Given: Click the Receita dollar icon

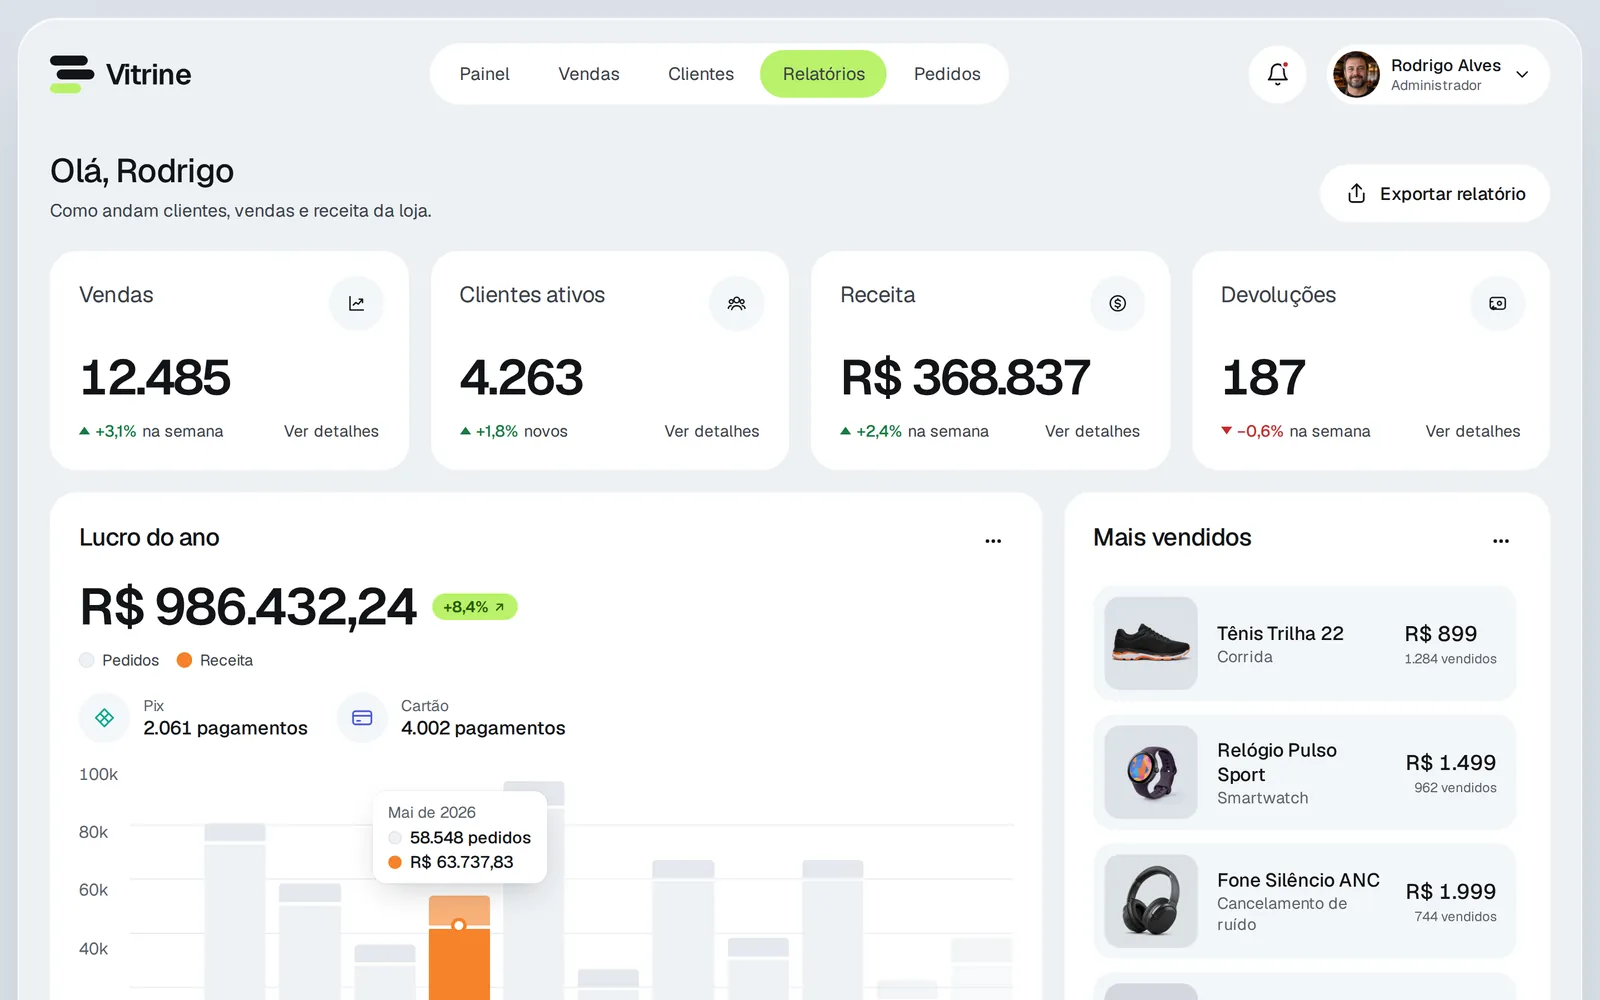Looking at the screenshot, I should pos(1118,303).
